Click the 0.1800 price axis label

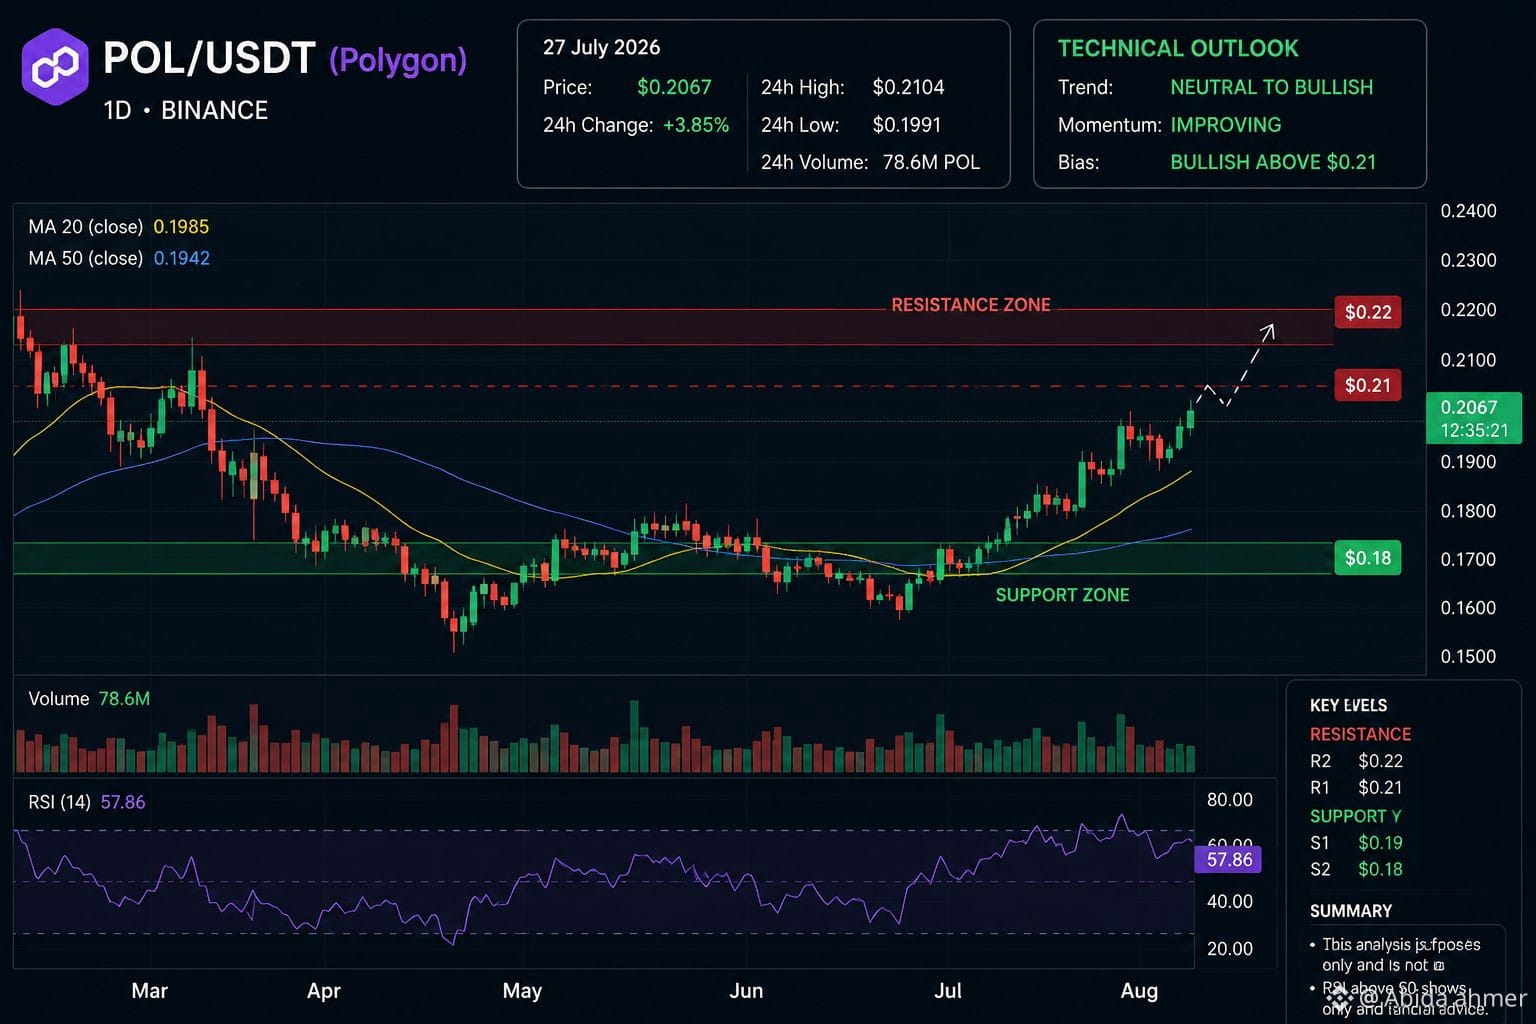1468,511
